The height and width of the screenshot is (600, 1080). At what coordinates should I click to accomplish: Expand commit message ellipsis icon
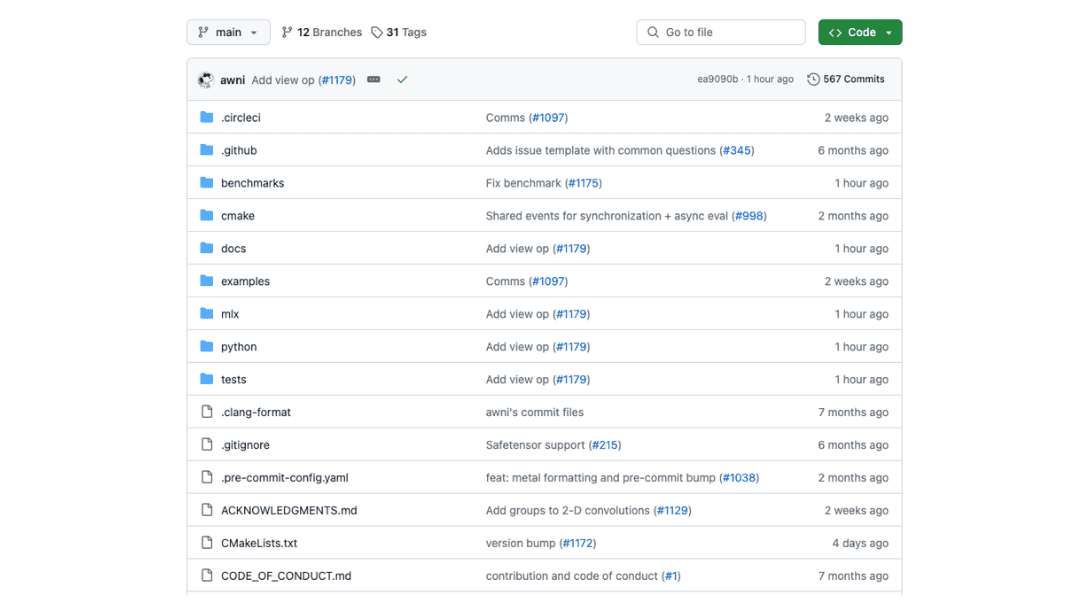point(374,80)
